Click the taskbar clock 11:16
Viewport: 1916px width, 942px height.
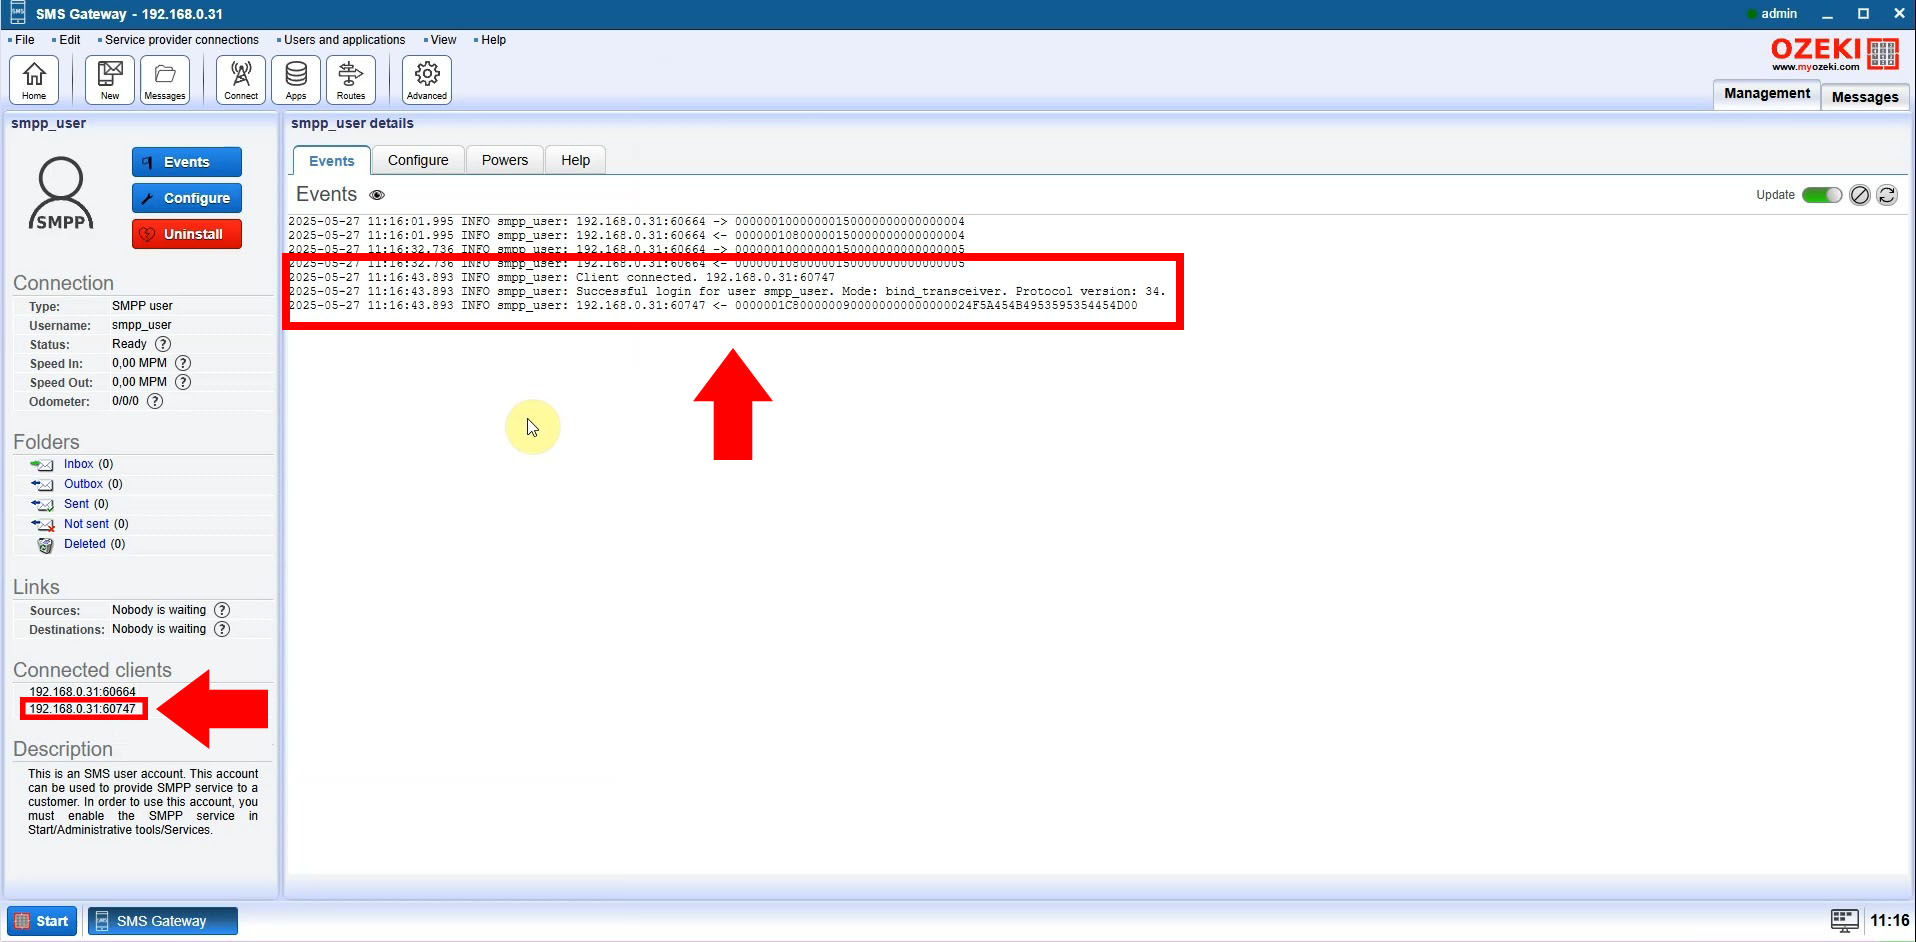click(x=1889, y=921)
